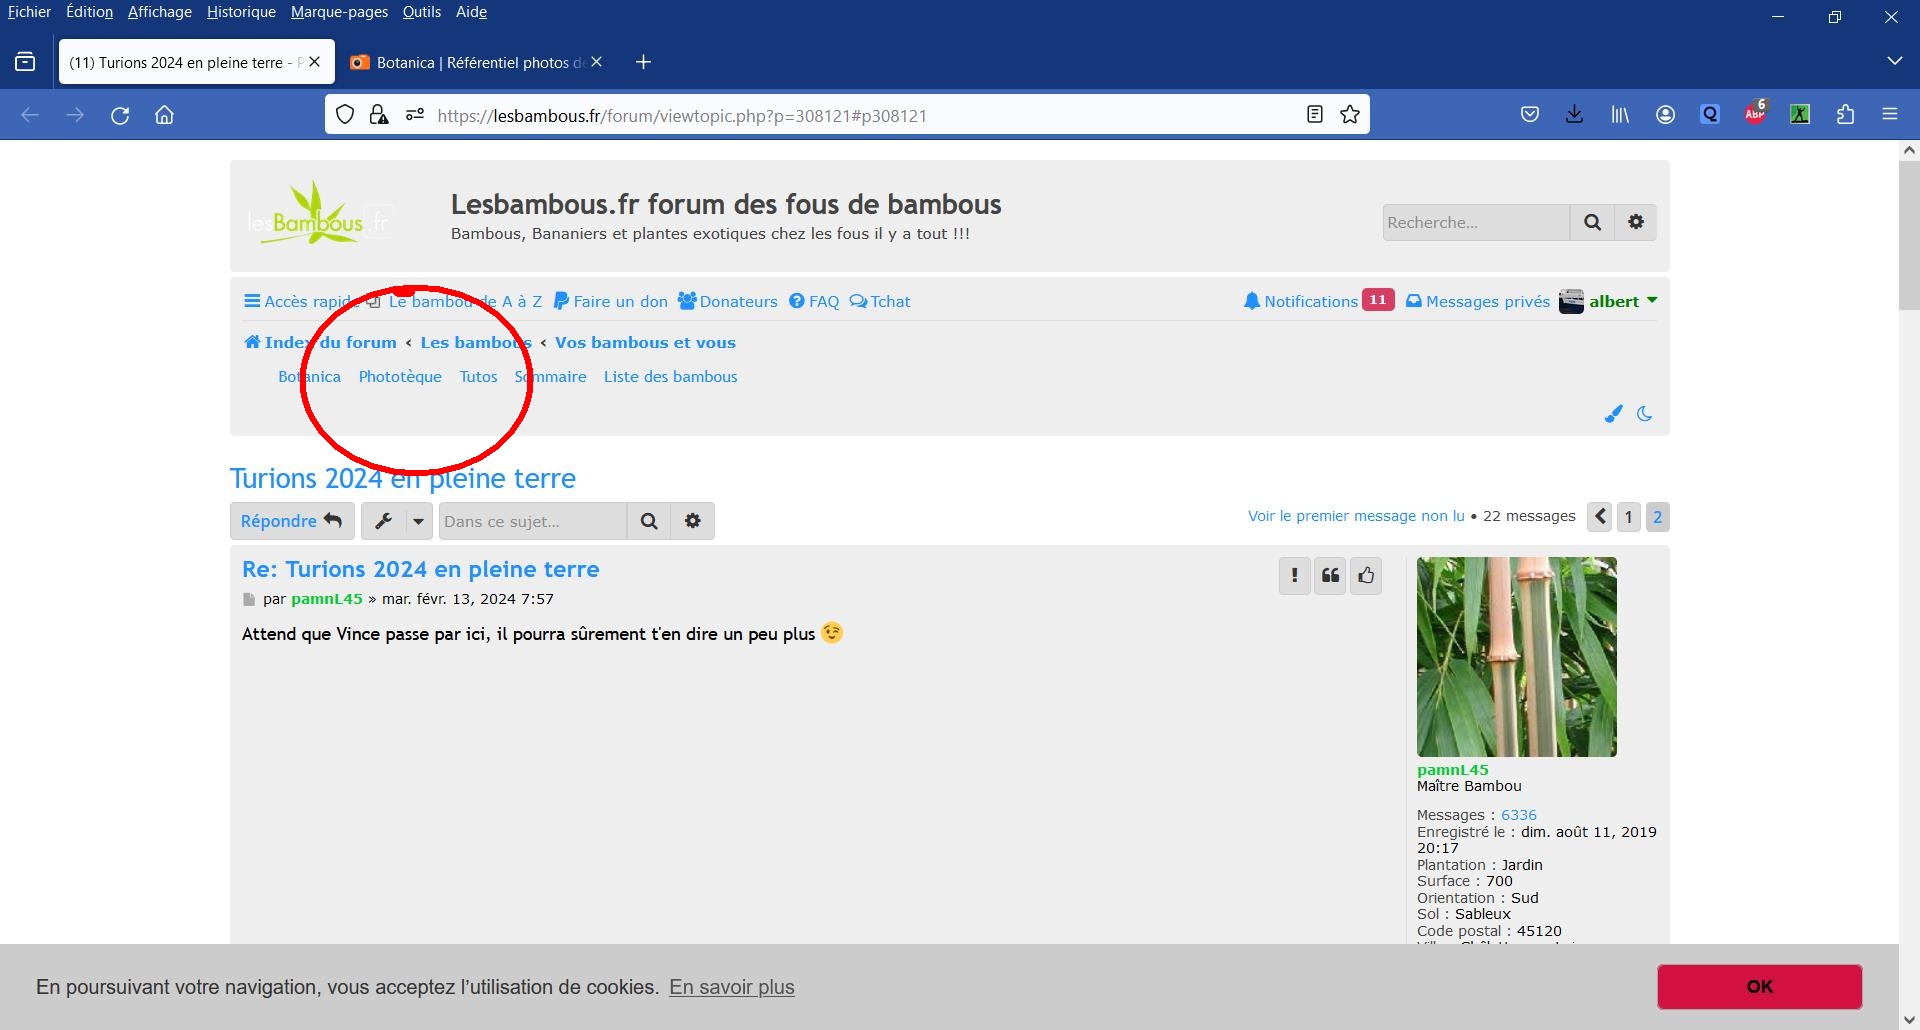Open the Tchat link

pyautogui.click(x=880, y=301)
